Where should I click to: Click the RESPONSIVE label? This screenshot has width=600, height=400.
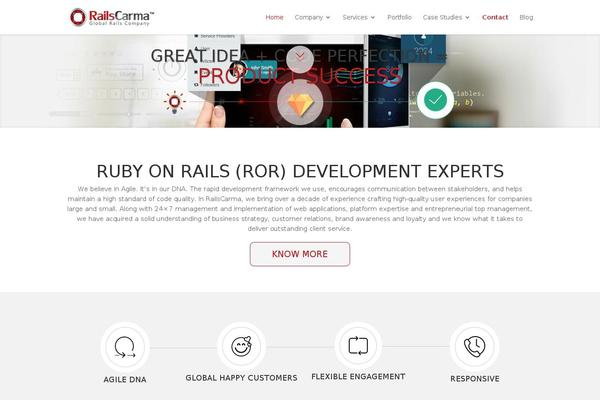[474, 379]
